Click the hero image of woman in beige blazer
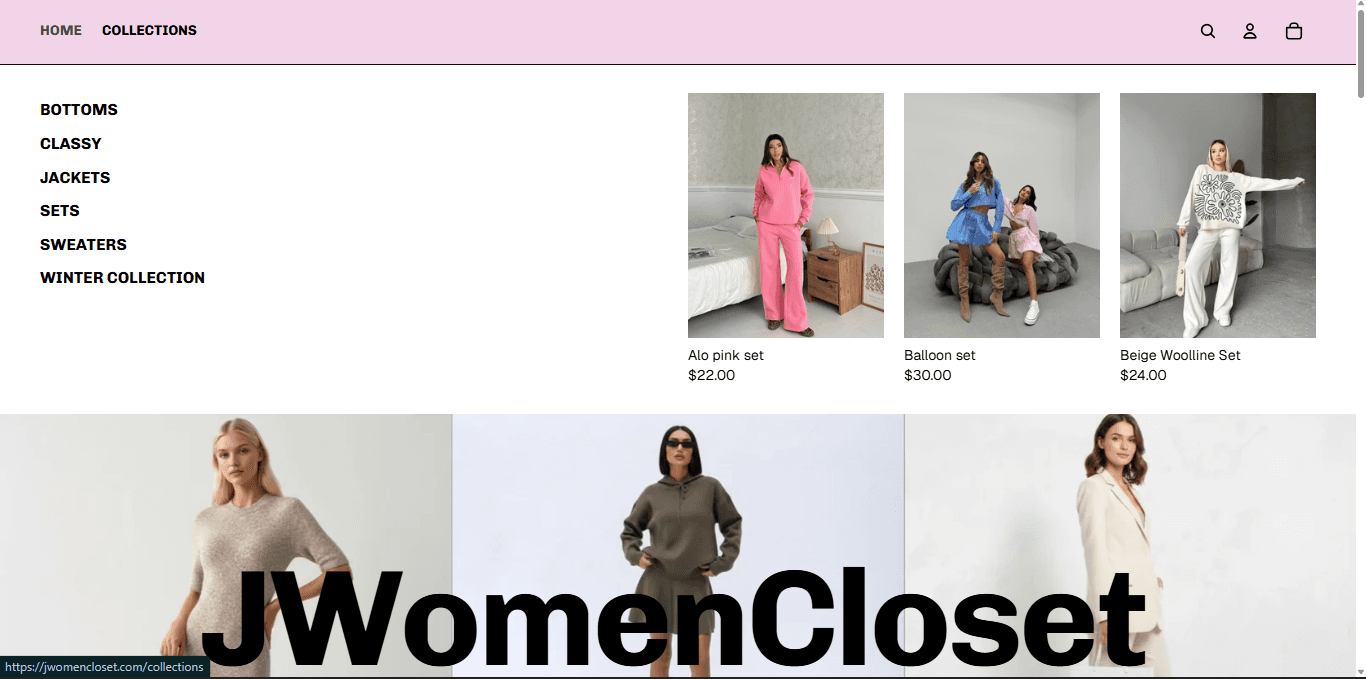The width and height of the screenshot is (1366, 679). [x=1130, y=546]
